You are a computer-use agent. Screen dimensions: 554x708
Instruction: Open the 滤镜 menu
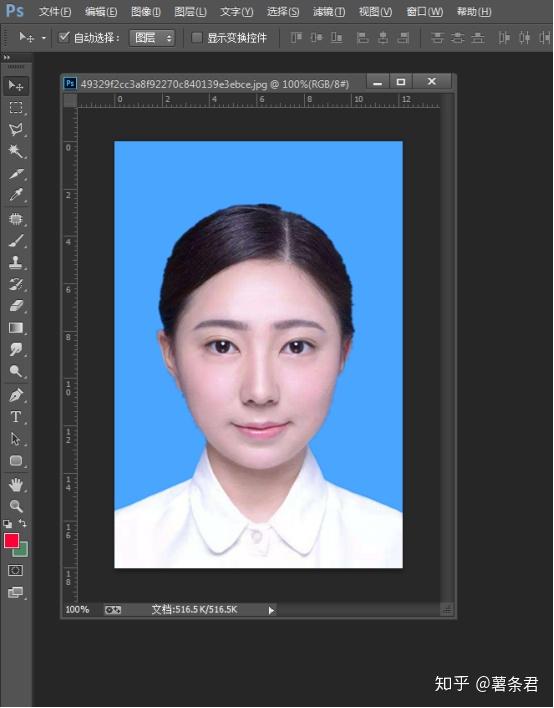(x=329, y=12)
